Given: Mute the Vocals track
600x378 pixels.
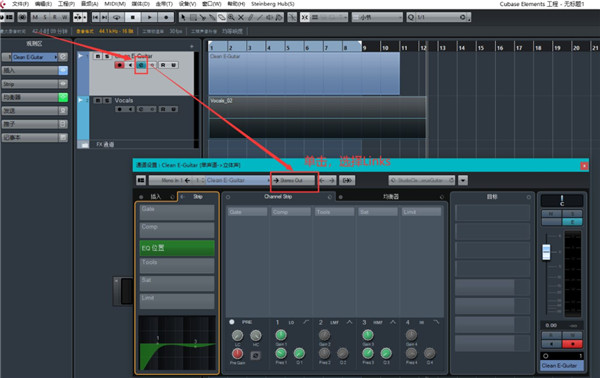Looking at the screenshot, I should pos(98,100).
